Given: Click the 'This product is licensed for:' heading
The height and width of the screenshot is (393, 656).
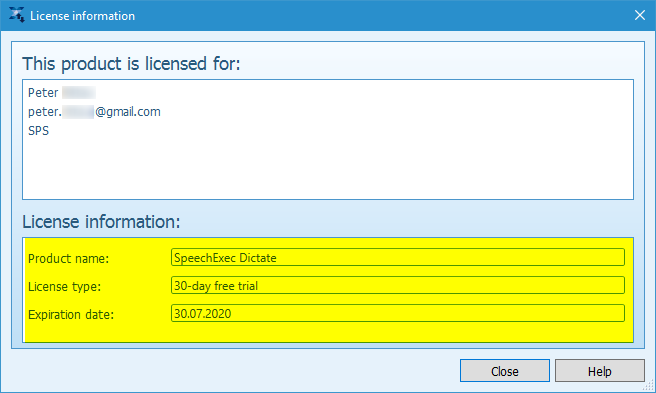Looking at the screenshot, I should [131, 64].
